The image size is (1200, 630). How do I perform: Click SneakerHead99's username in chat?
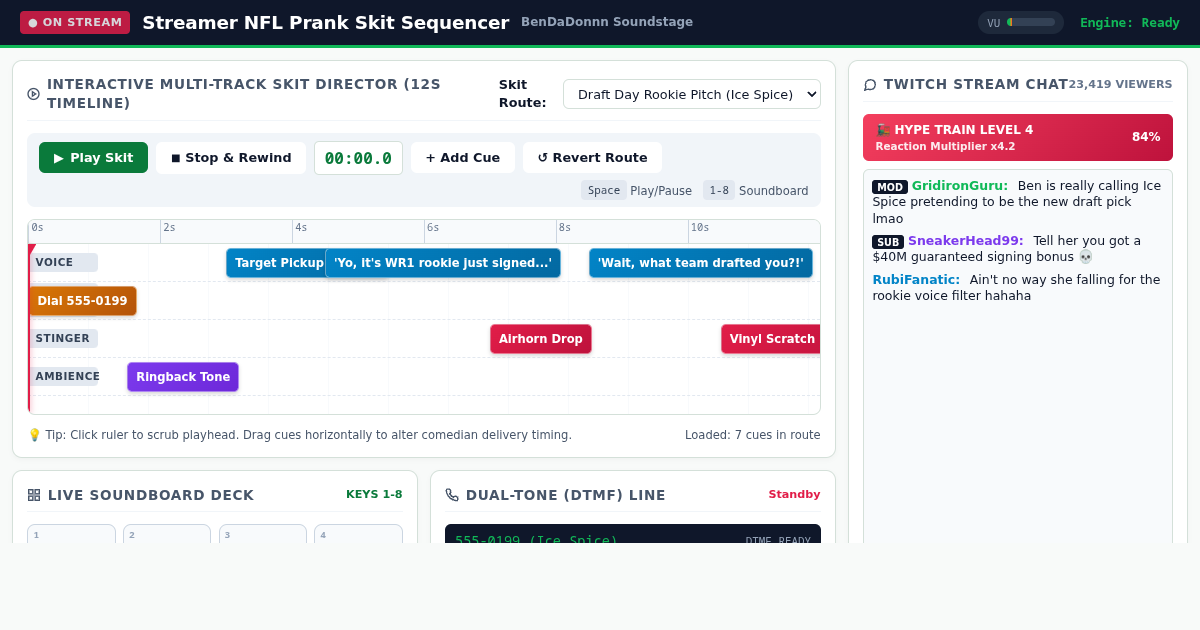[966, 241]
